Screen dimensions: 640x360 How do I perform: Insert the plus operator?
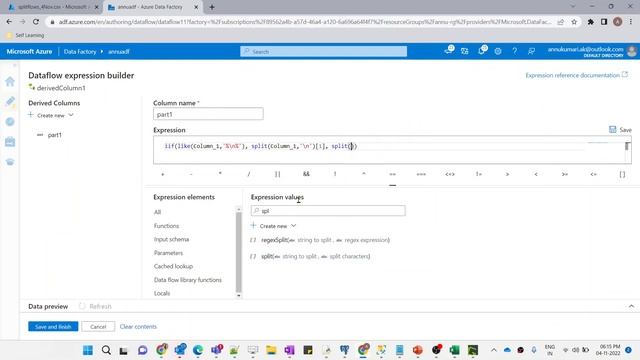162,174
